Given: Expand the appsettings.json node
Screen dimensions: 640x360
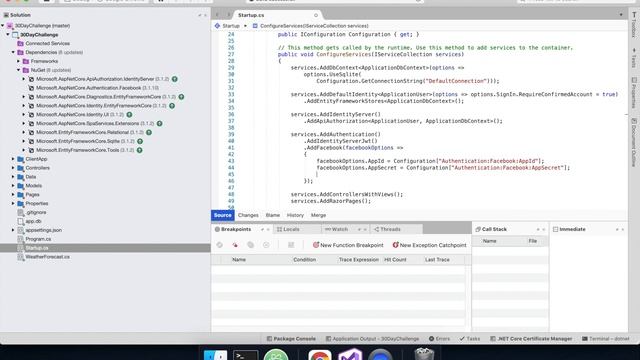Looking at the screenshot, I should click(13, 230).
